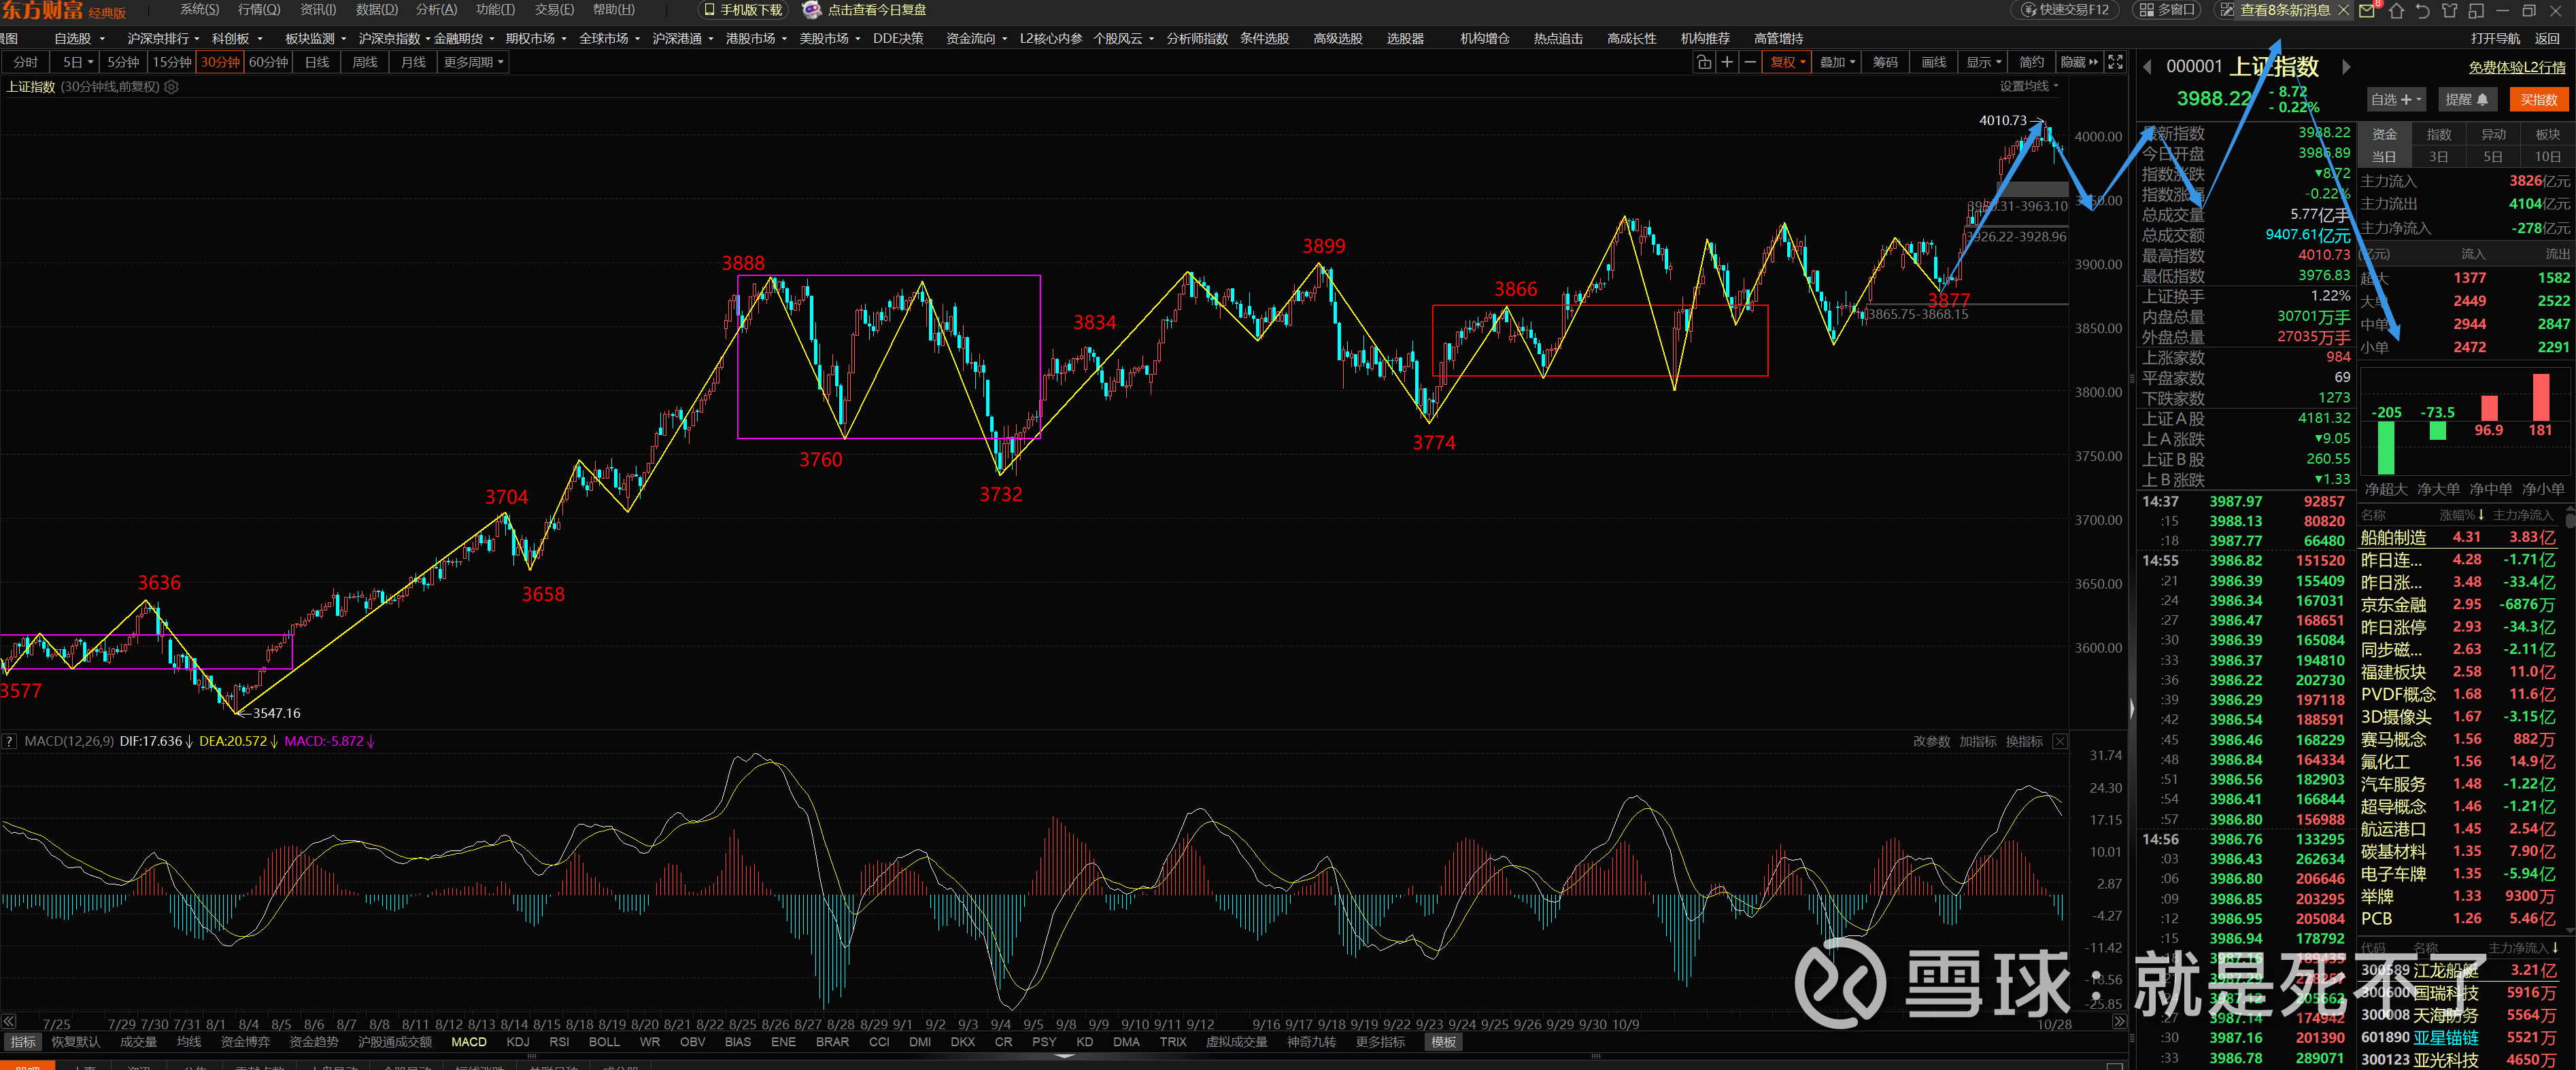
Task: Click the 买指数 orange button
Action: 2538,100
